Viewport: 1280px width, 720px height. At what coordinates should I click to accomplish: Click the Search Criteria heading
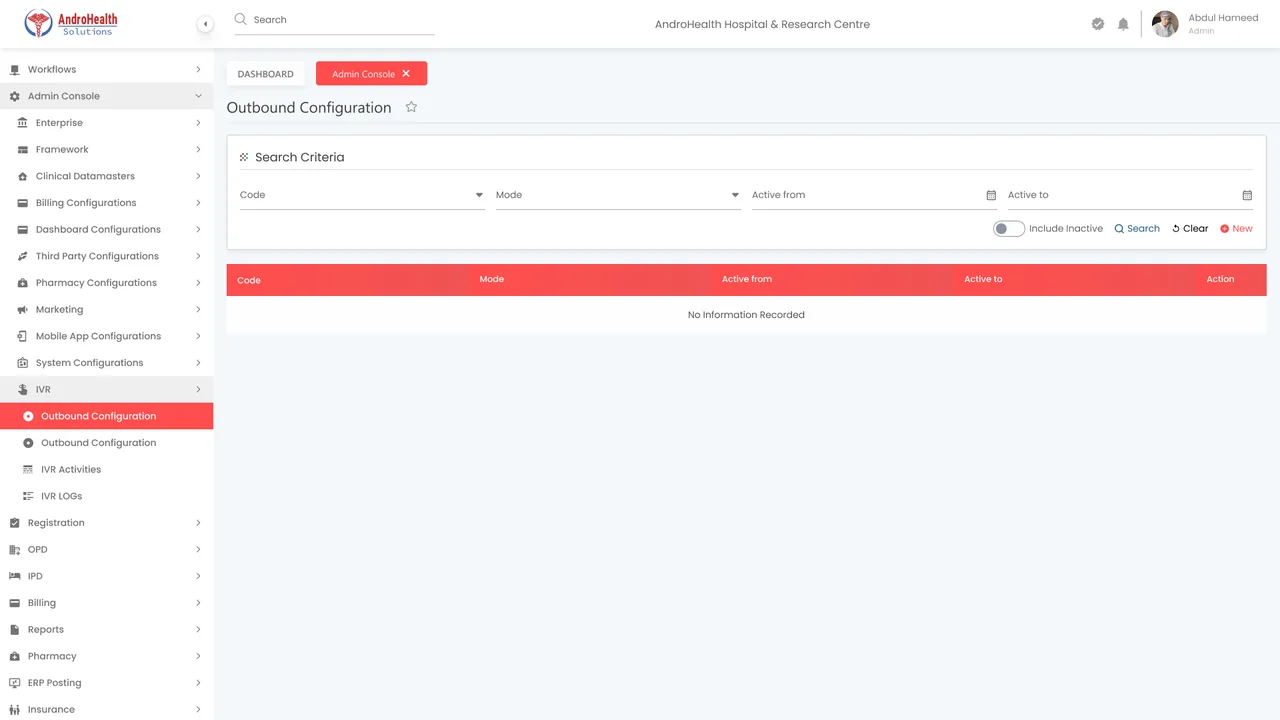pyautogui.click(x=299, y=157)
